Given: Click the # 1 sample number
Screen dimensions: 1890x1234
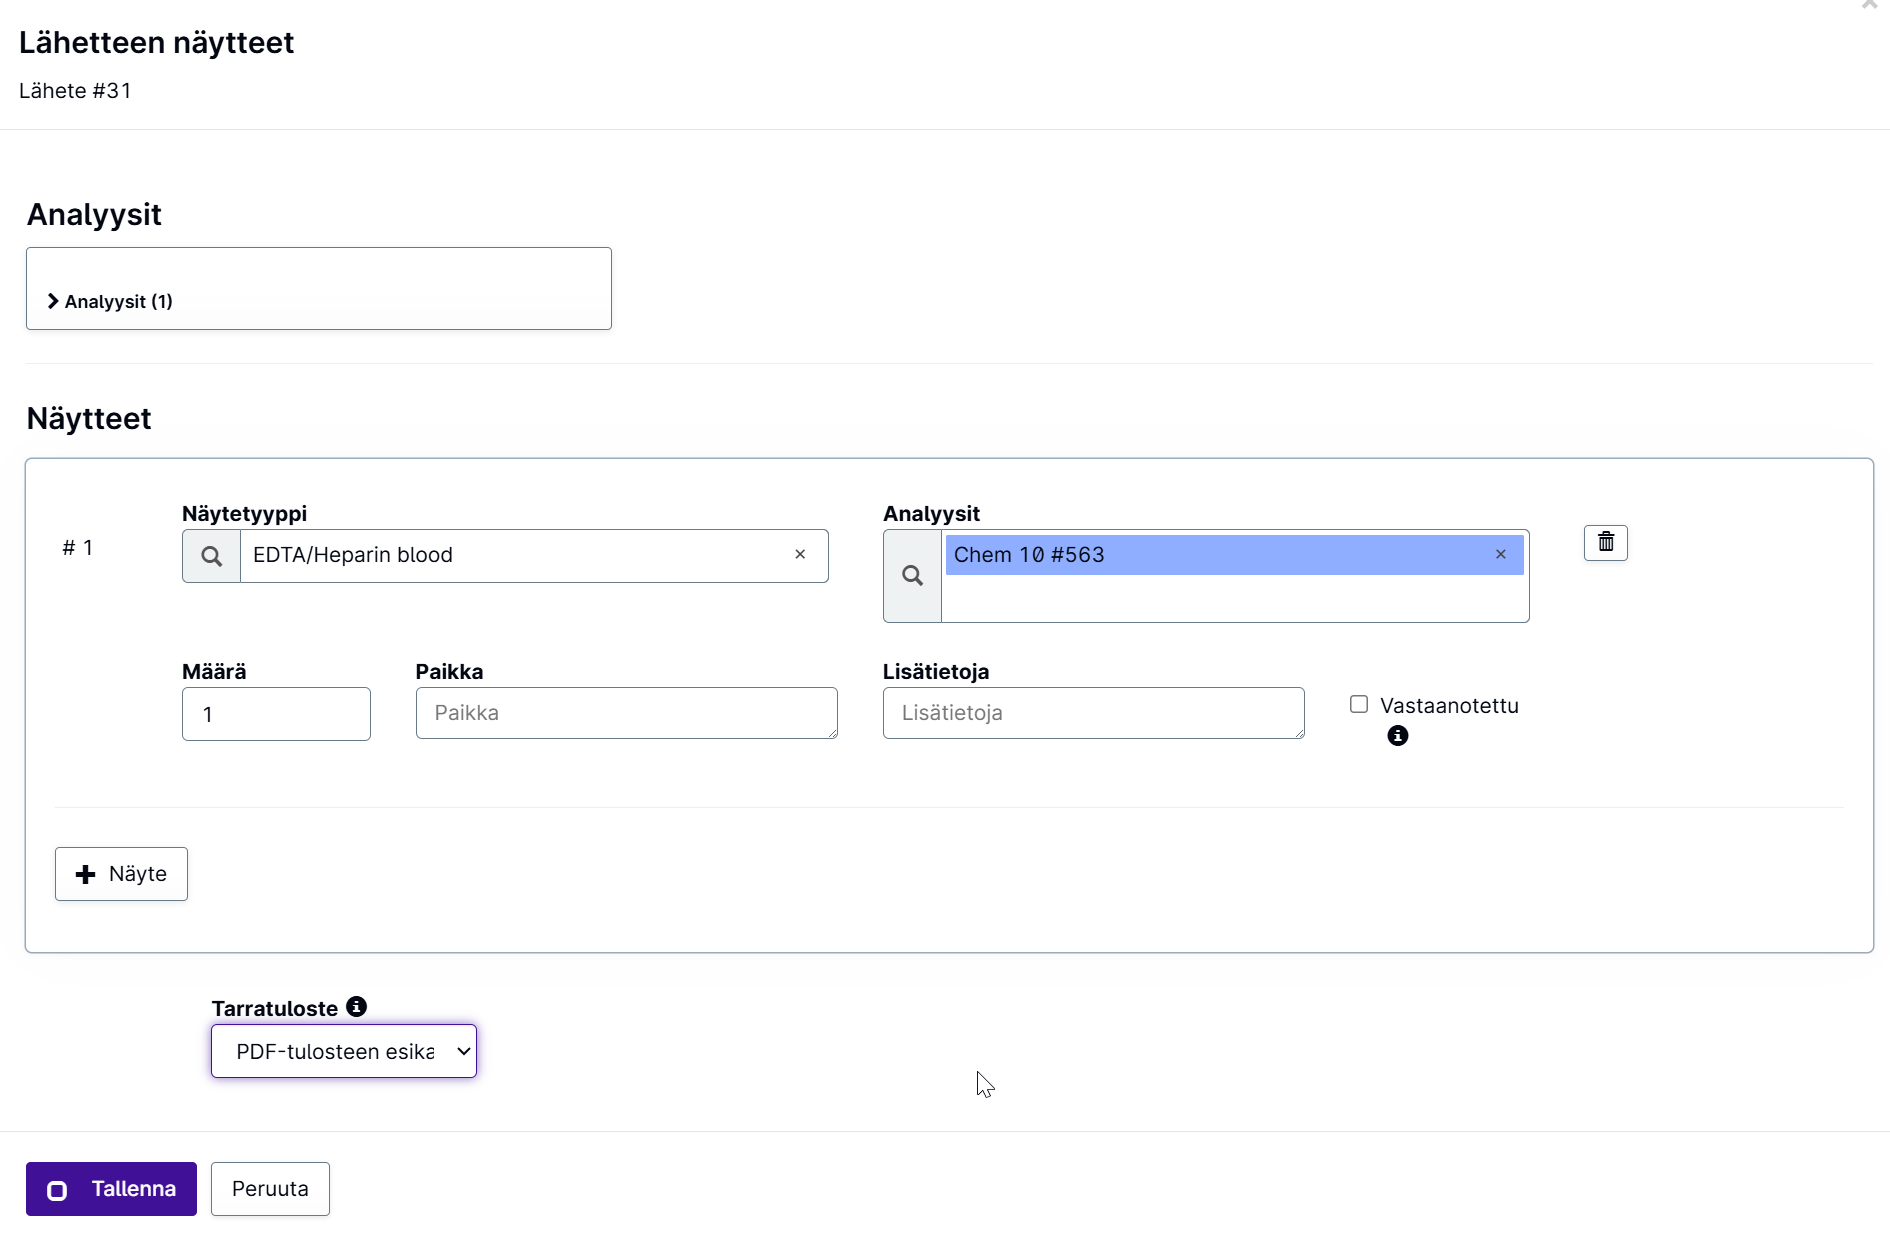Looking at the screenshot, I should click(78, 548).
